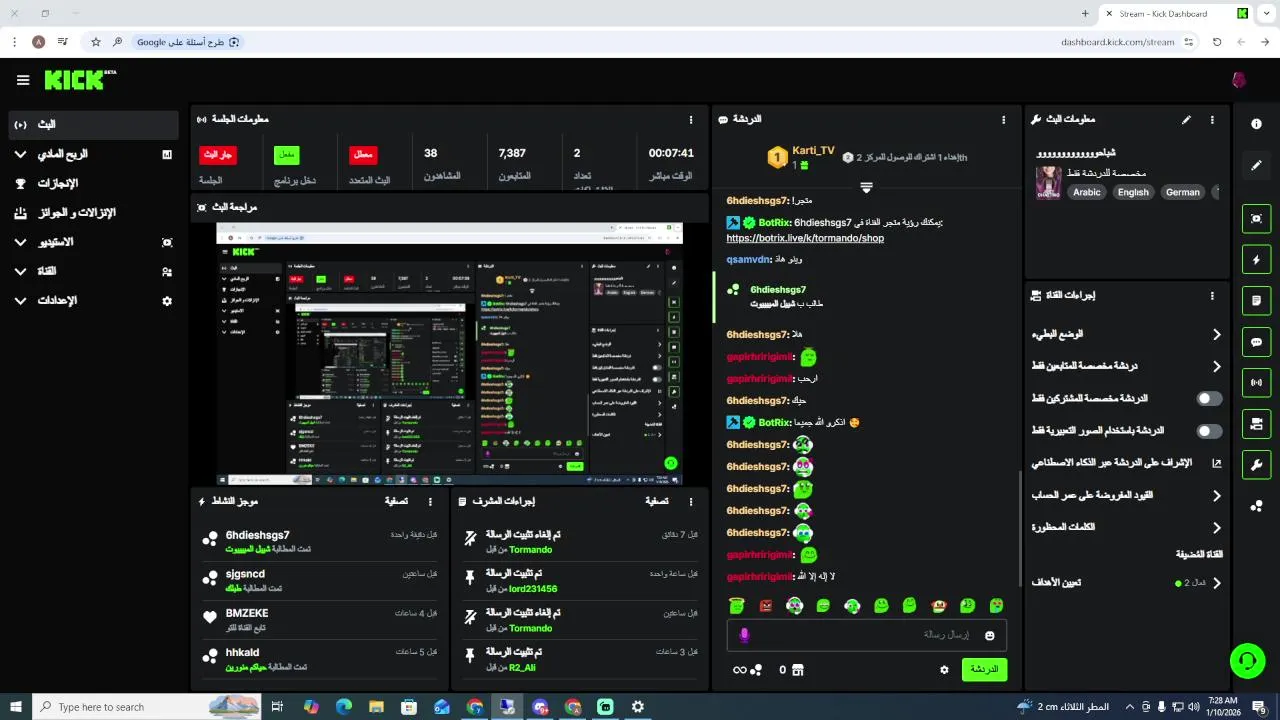Toggle emotes-only chat switch
The height and width of the screenshot is (720, 1280).
coord(1210,431)
